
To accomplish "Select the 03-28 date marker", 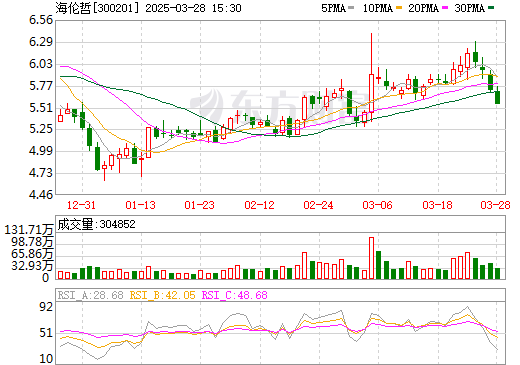I will (495, 205).
